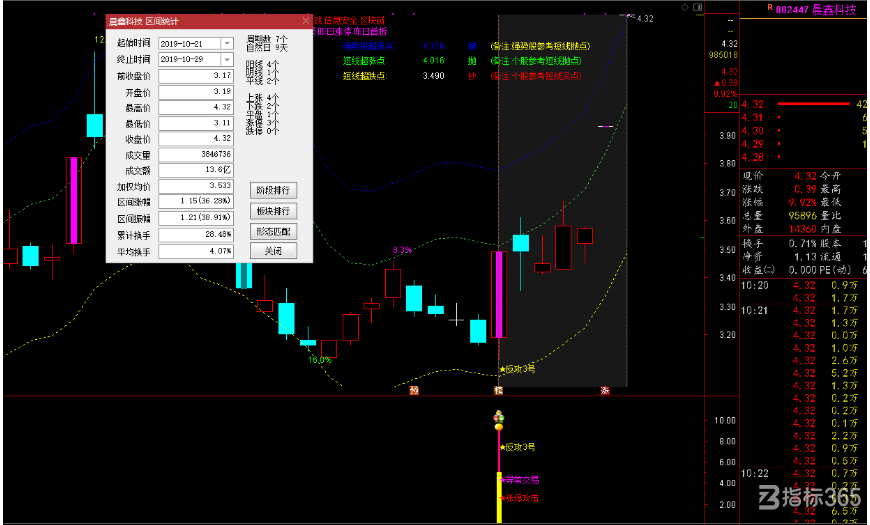870x525 pixels.
Task: Click the order book price 4.29
Action: click(x=752, y=144)
